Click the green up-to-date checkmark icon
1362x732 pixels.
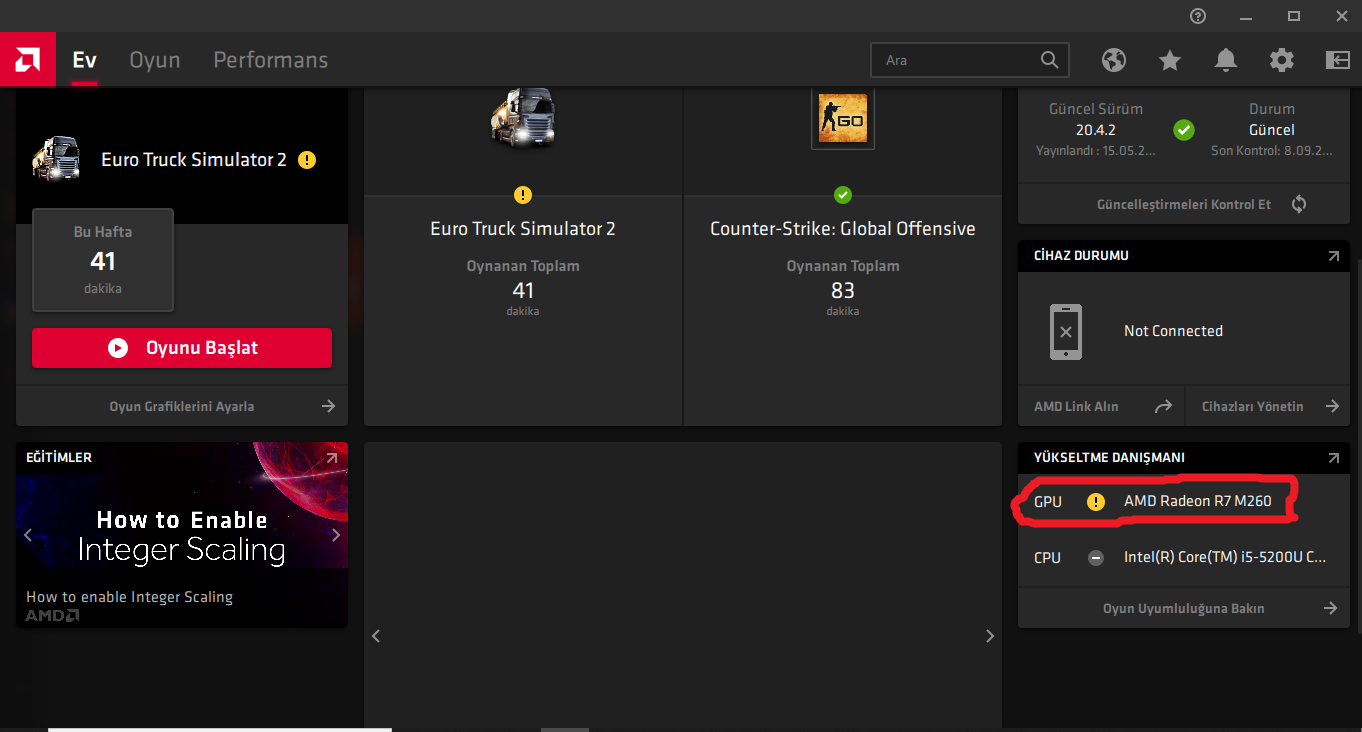[1184, 130]
